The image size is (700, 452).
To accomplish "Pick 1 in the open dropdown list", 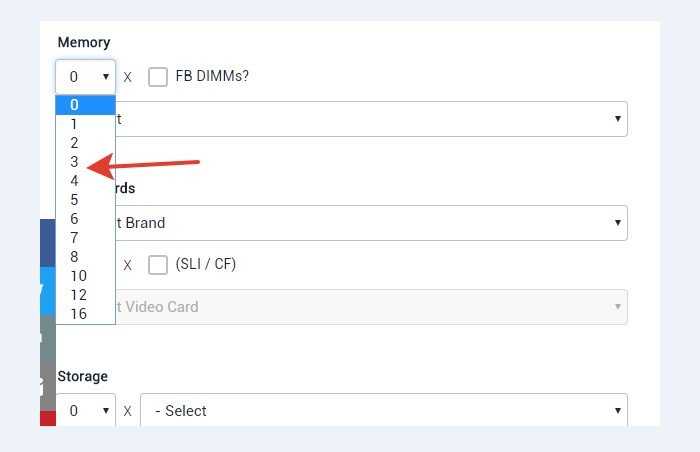I will (x=85, y=124).
